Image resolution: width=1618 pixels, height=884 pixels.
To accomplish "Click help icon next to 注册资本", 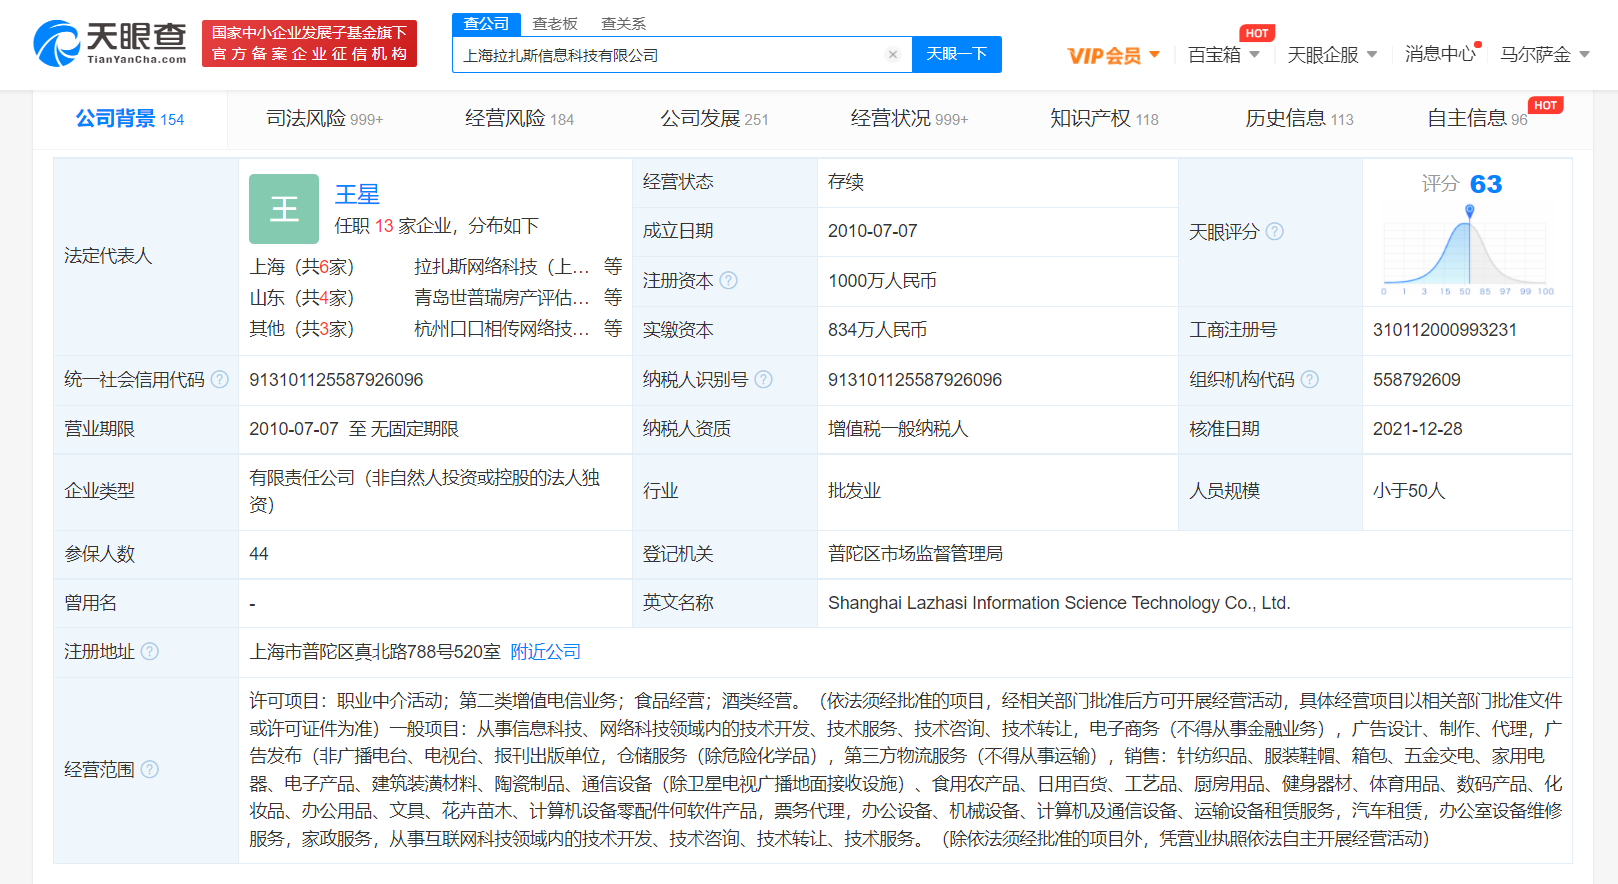I will click(x=729, y=281).
